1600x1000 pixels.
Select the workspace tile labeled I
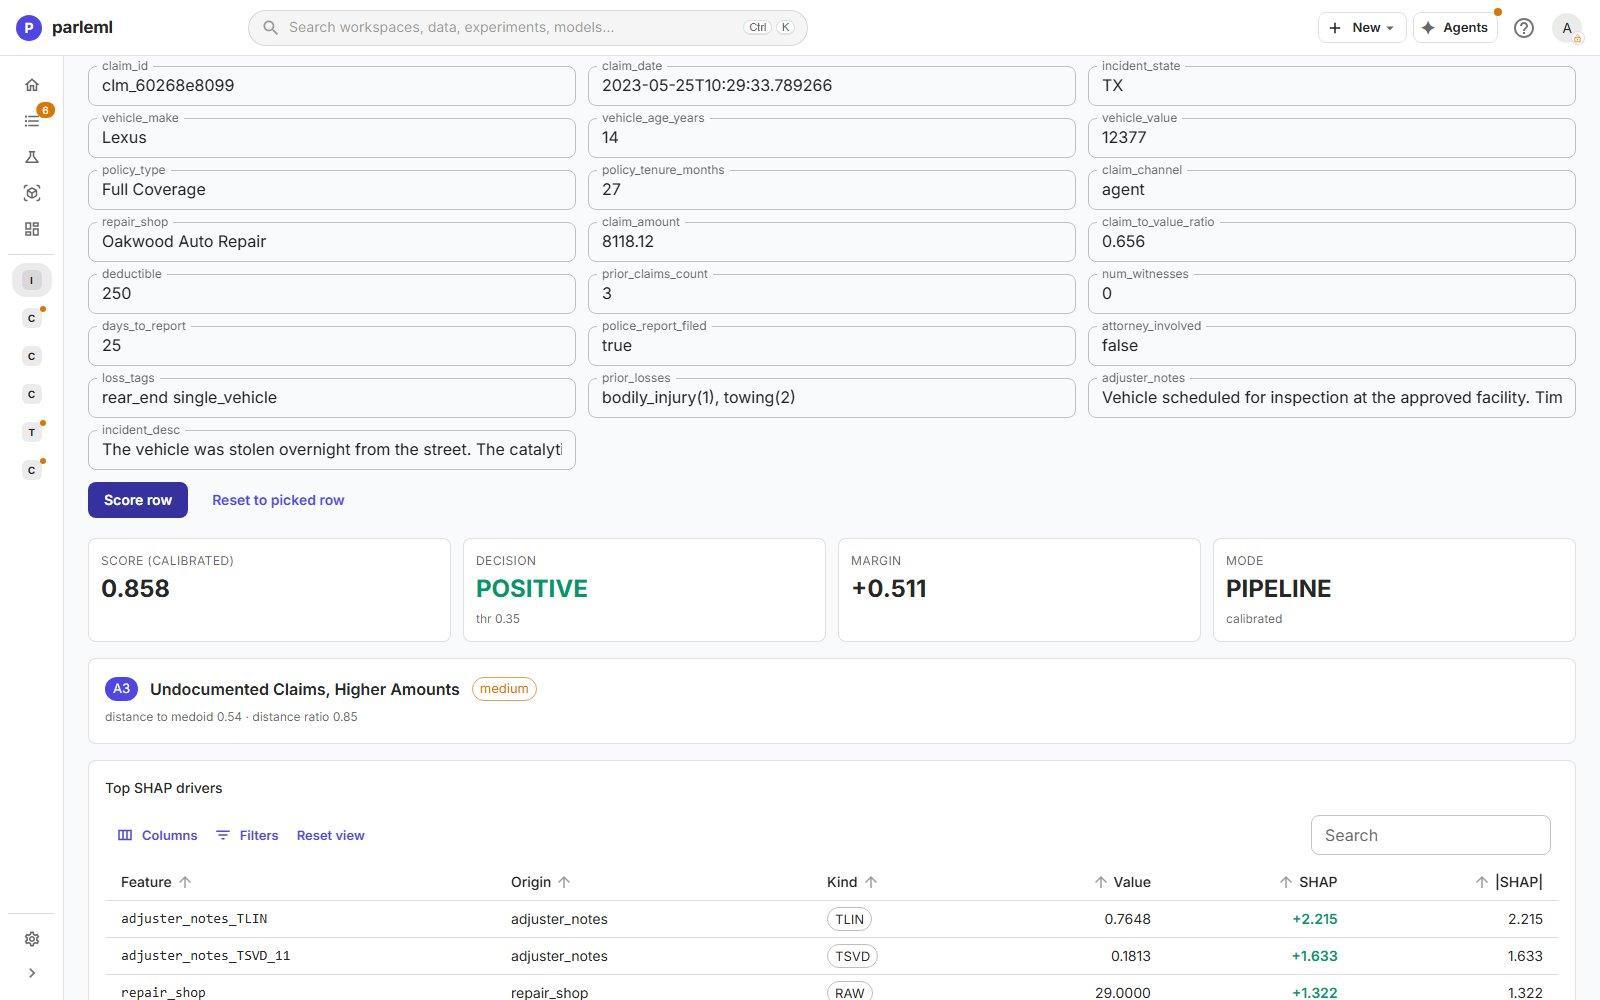[x=32, y=280]
